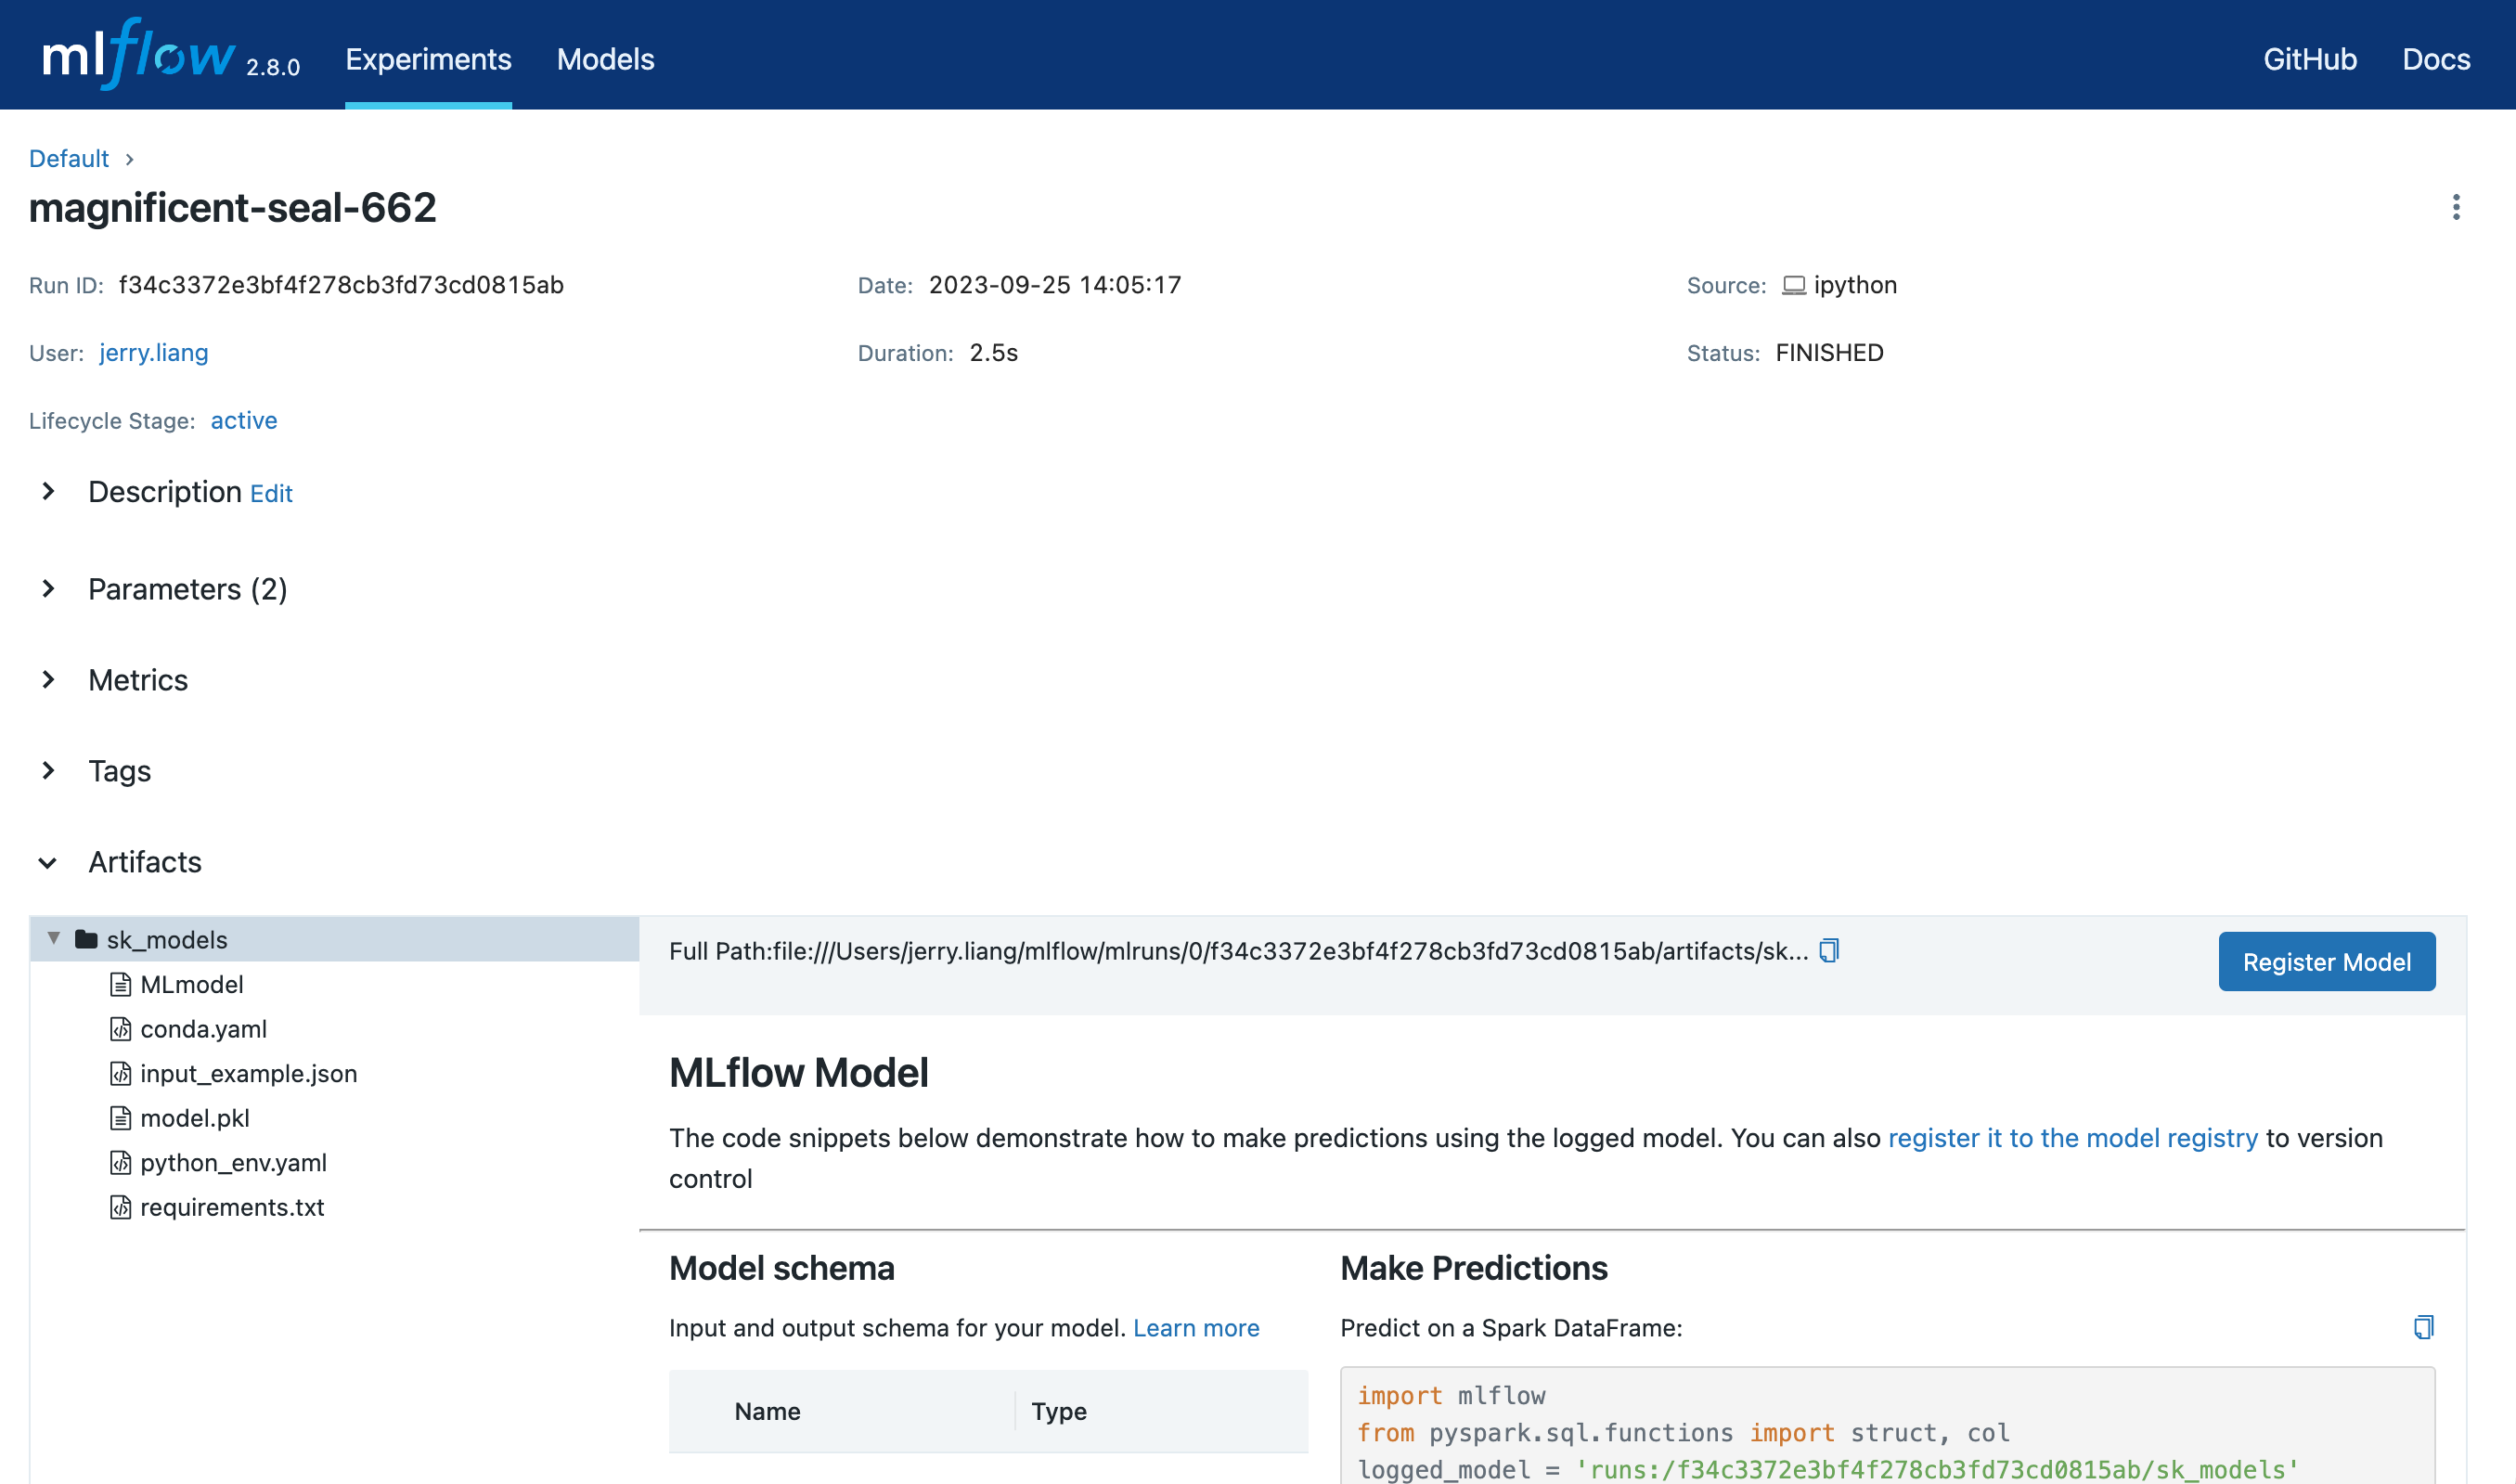Toggle the Tags section open
2516x1484 pixels.
[45, 768]
